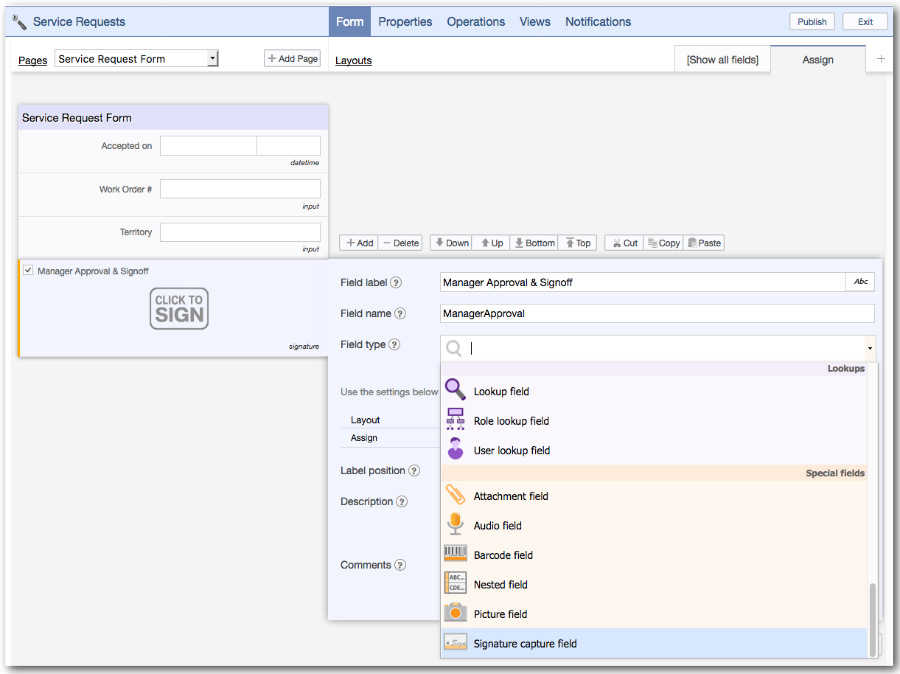Paste the field
This screenshot has width=900, height=674.
[704, 243]
